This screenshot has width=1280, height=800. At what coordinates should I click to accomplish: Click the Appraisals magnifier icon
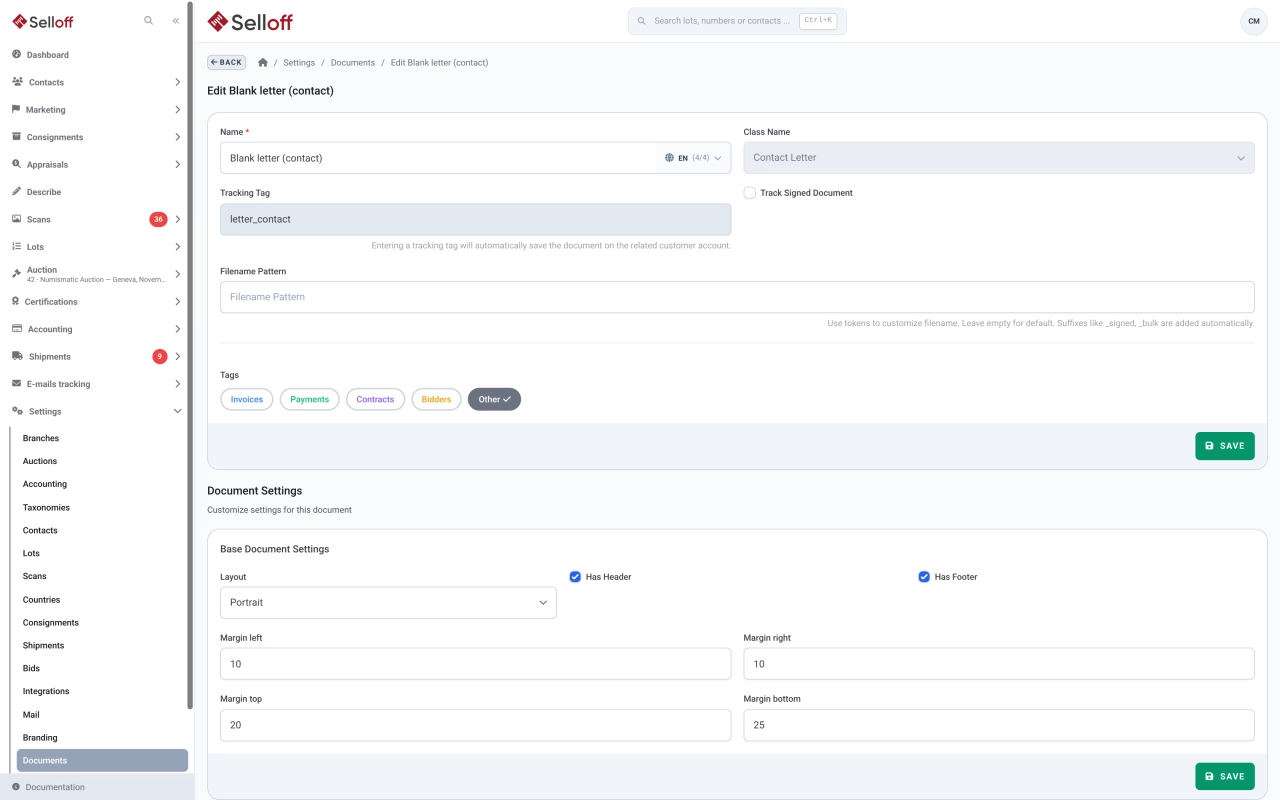pos(16,164)
